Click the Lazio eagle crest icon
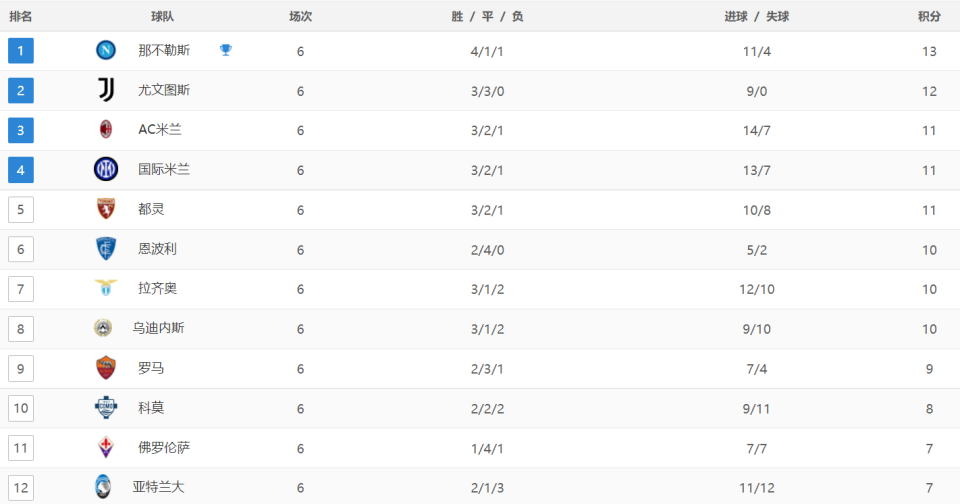This screenshot has width=960, height=504. pyautogui.click(x=106, y=288)
